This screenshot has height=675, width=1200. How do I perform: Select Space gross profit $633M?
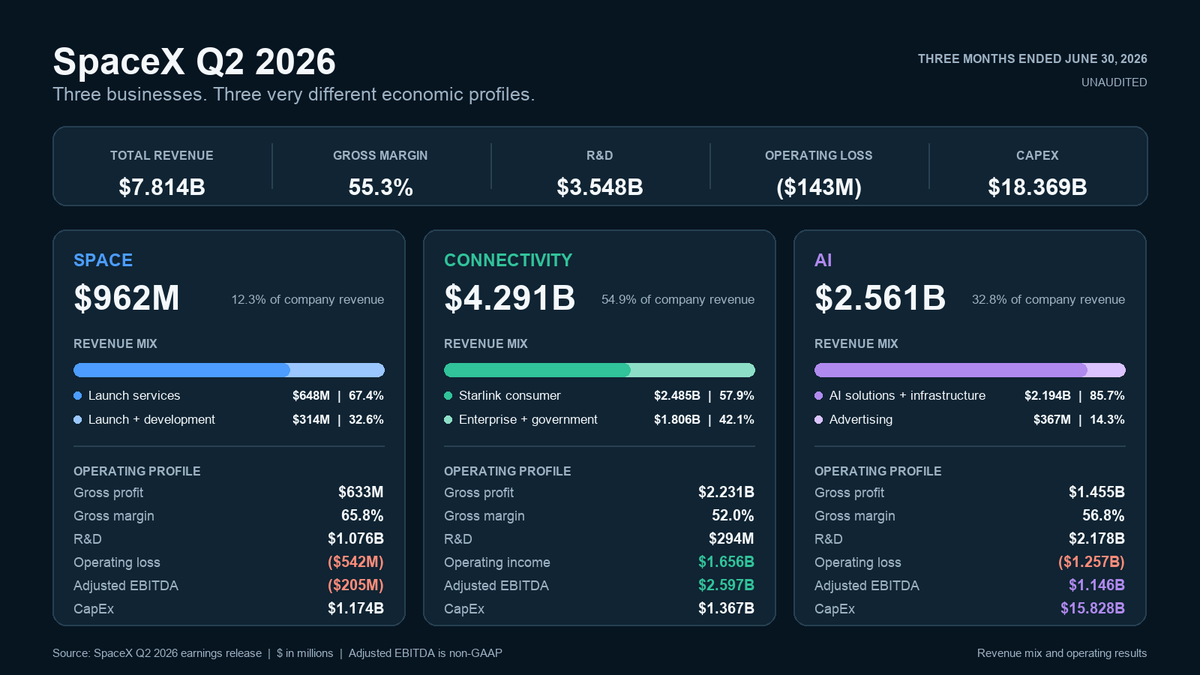point(361,493)
